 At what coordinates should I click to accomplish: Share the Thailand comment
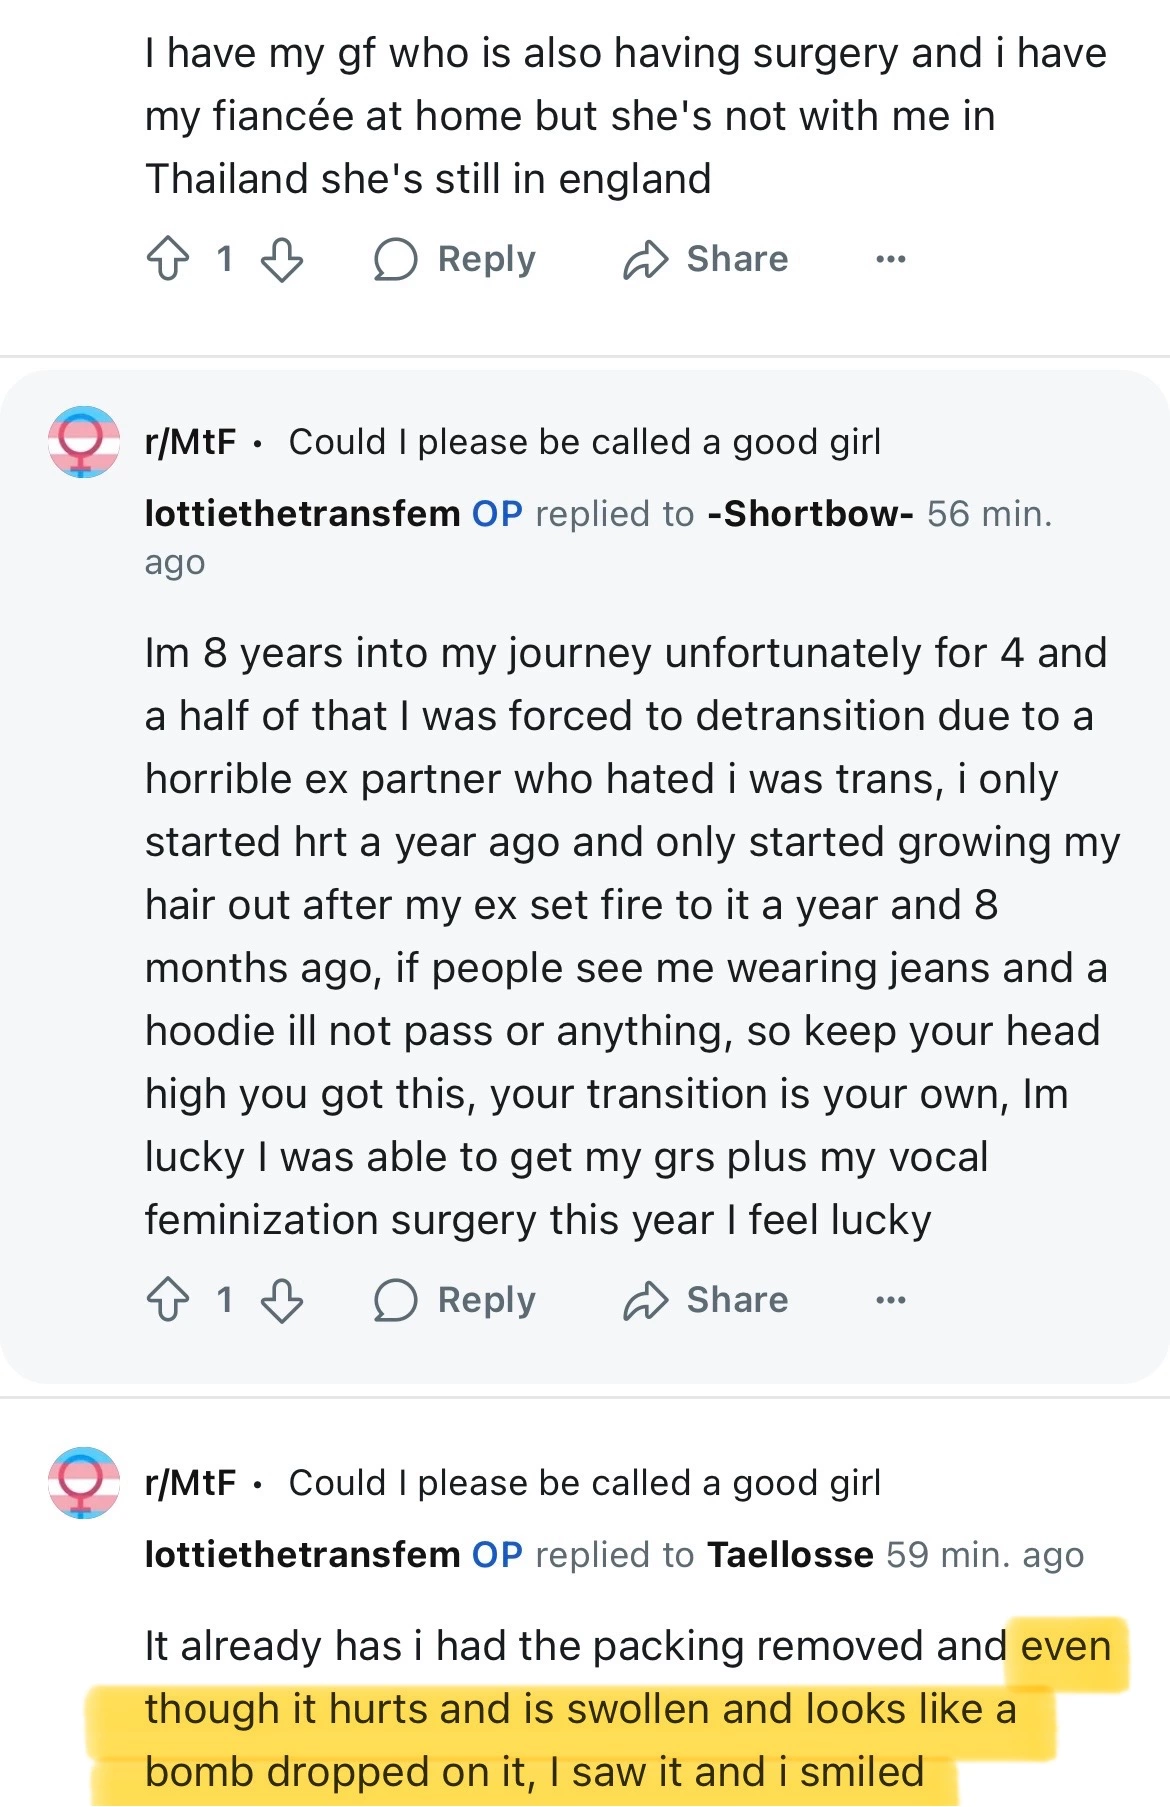[706, 259]
